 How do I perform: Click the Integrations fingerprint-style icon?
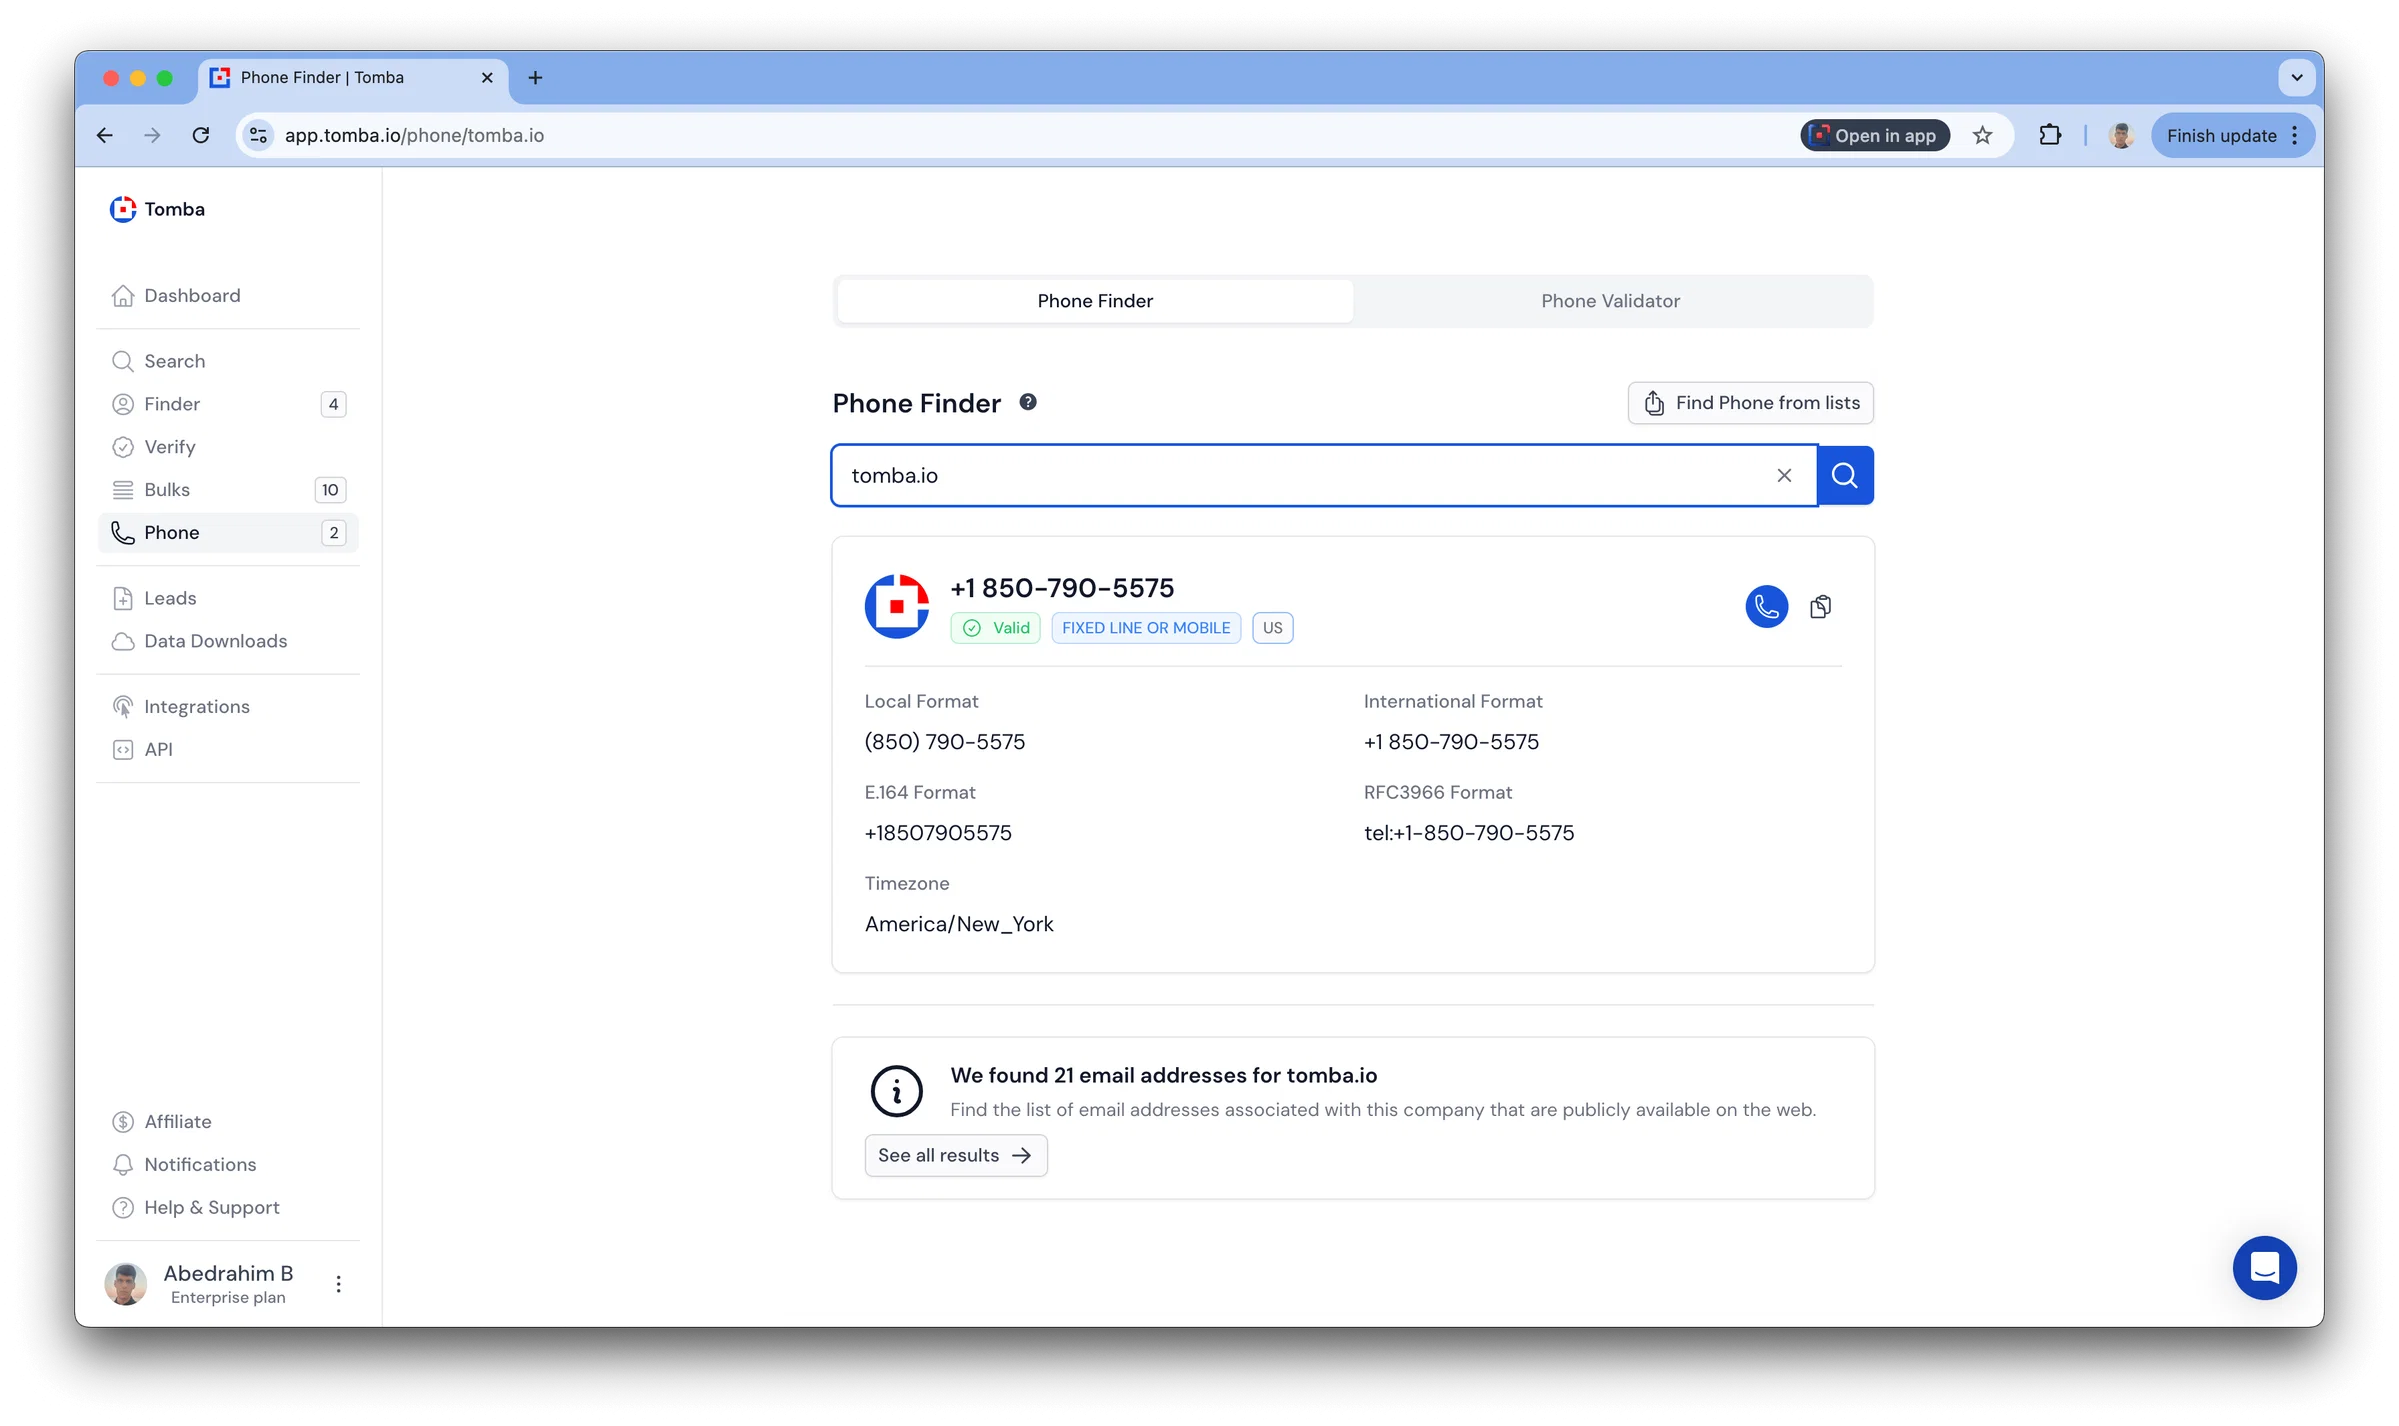pos(123,707)
